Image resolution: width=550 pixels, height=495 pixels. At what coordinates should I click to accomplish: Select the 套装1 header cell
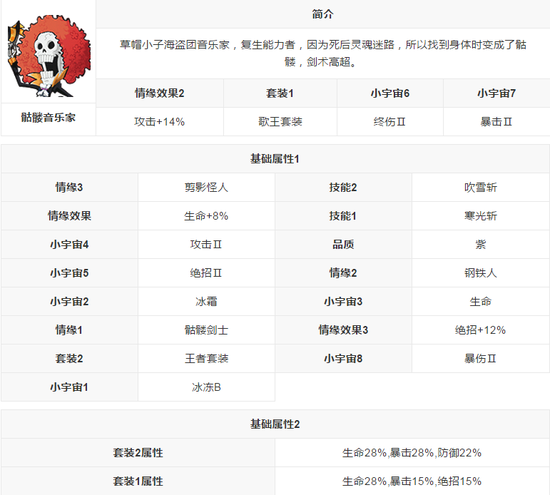(x=280, y=93)
